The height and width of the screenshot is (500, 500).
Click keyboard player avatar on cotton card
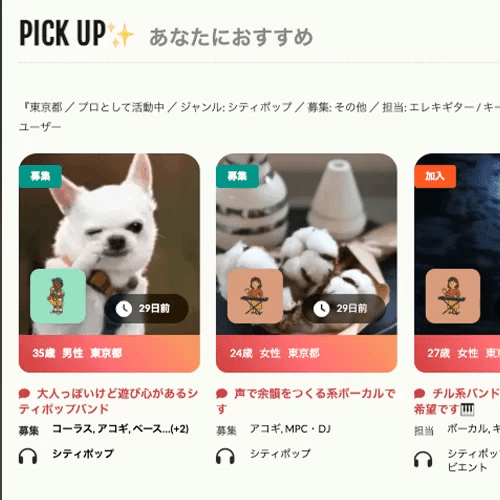pos(255,296)
